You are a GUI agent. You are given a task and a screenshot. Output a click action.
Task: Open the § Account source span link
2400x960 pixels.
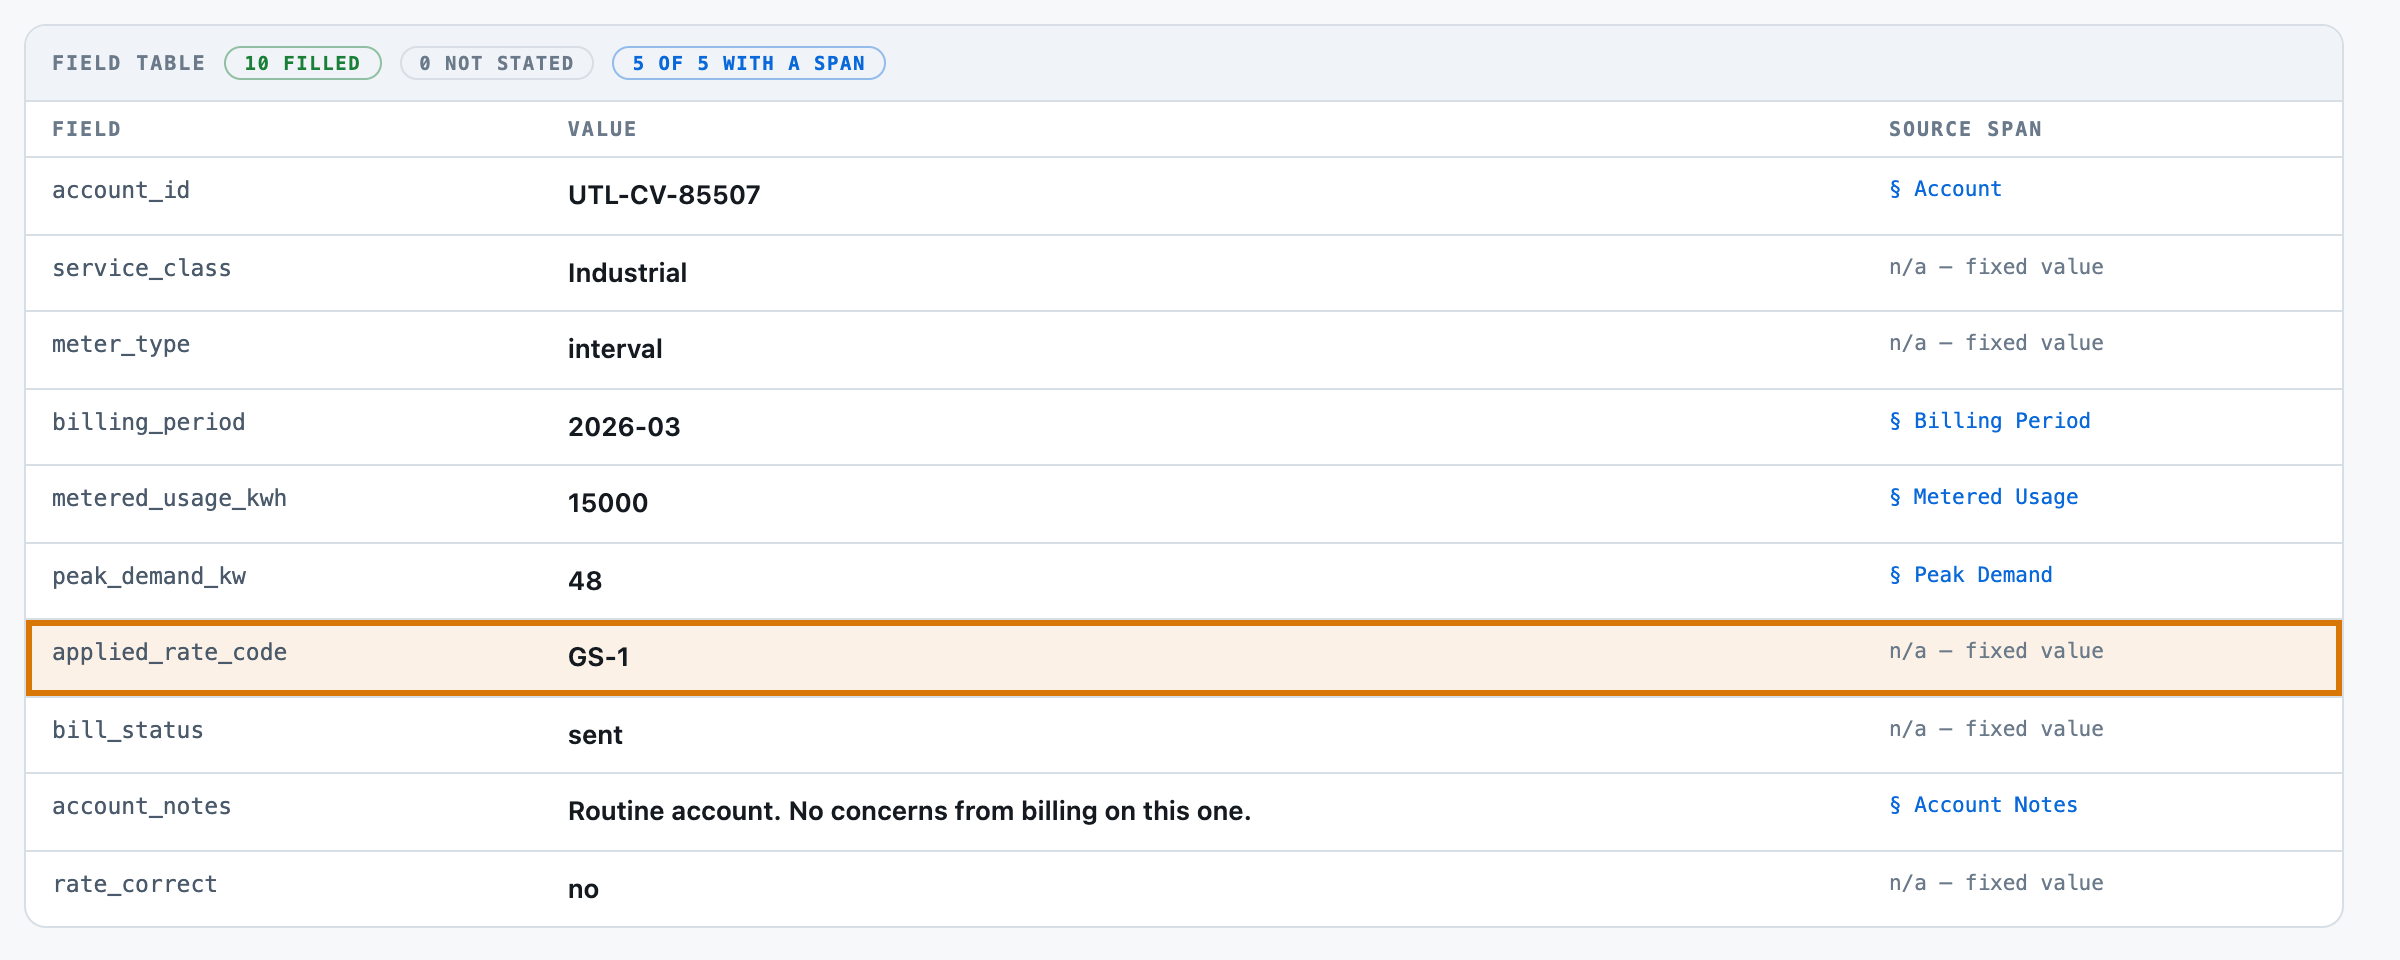click(1945, 189)
